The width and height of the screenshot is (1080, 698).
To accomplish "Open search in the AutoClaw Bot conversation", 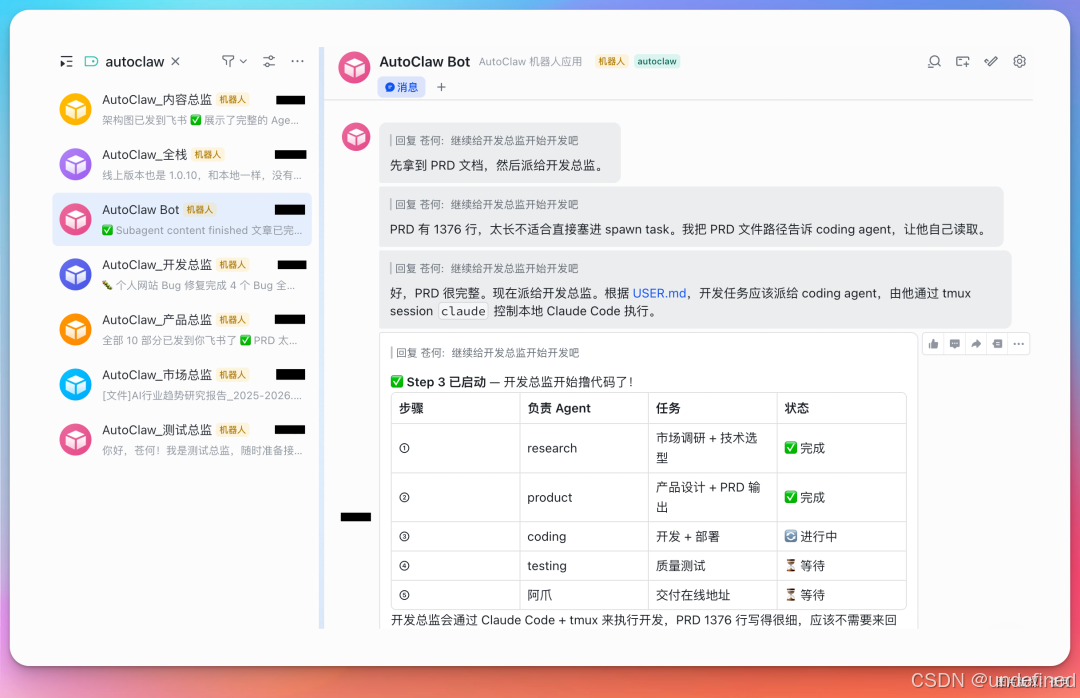I will [934, 61].
